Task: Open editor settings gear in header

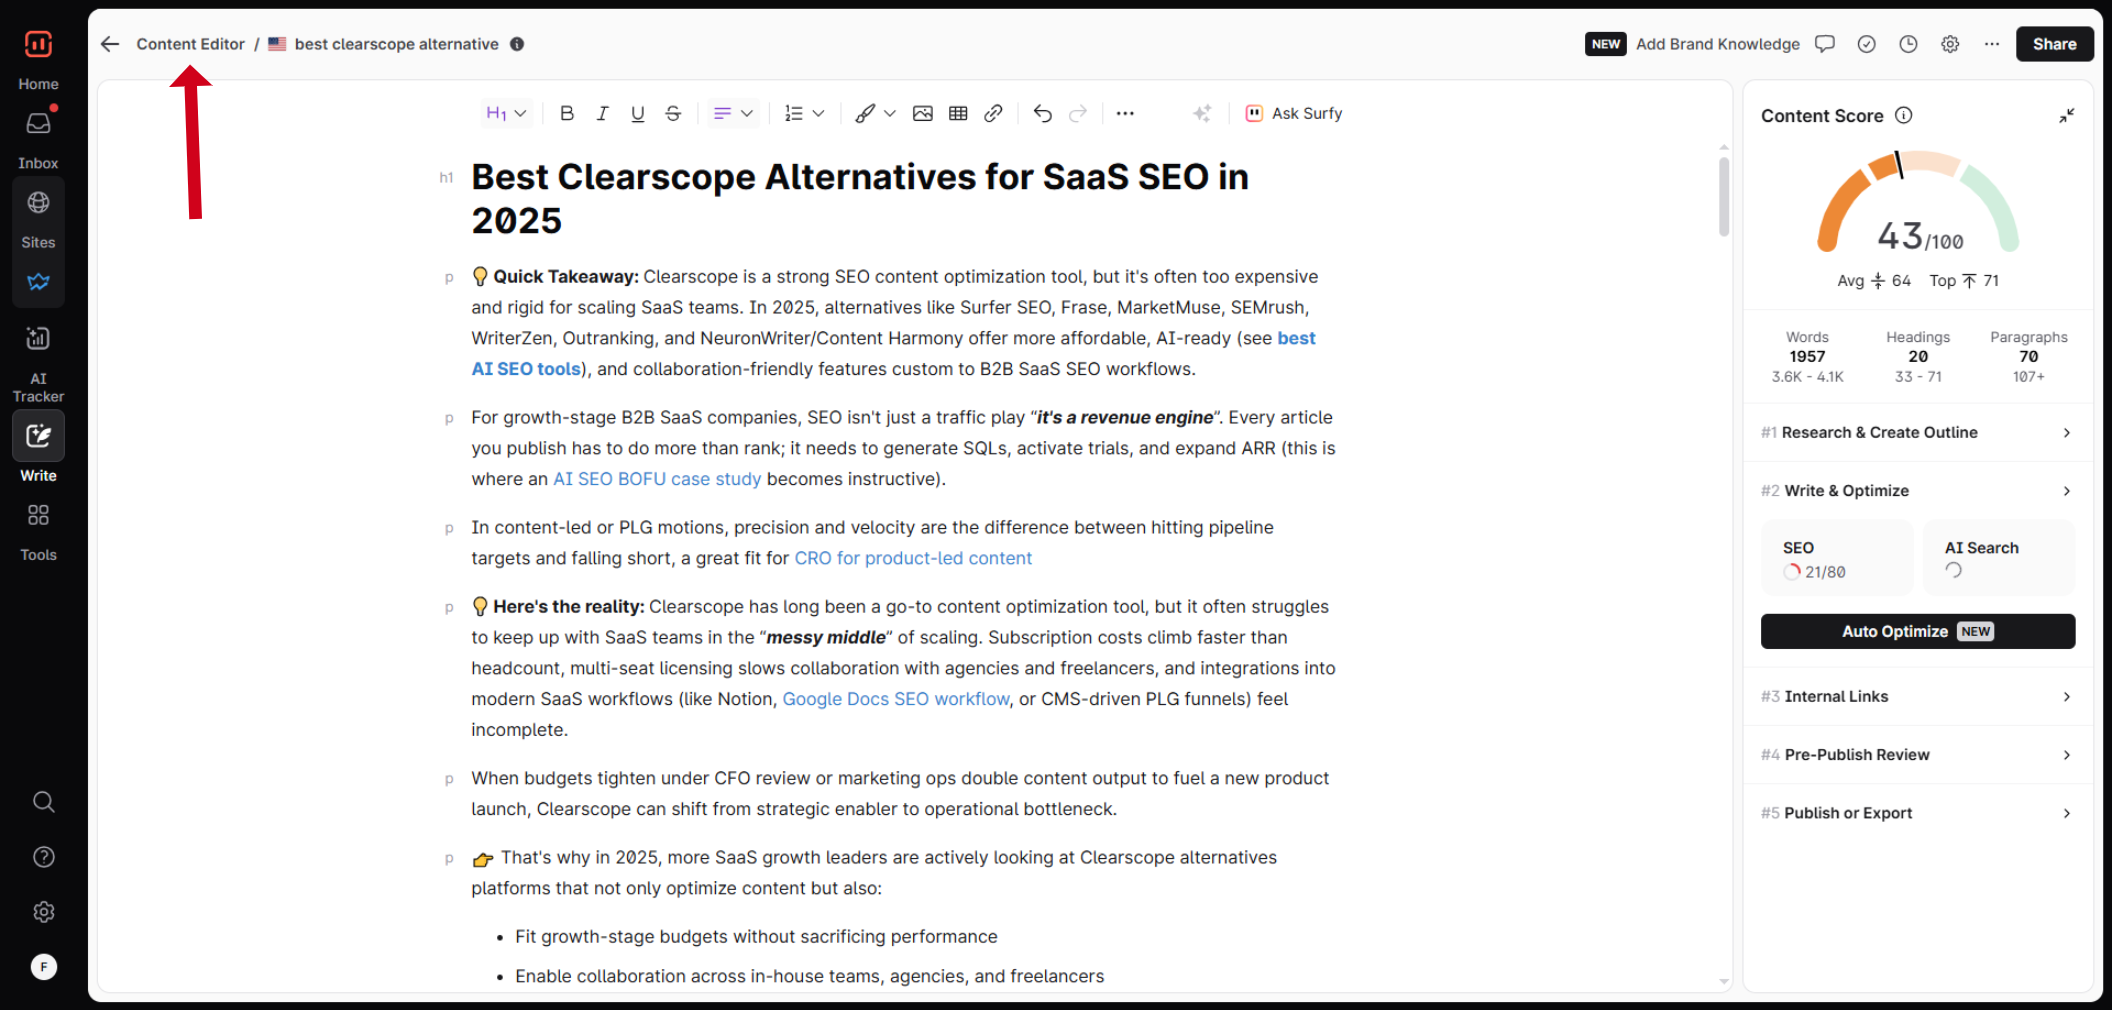Action: [x=1950, y=44]
